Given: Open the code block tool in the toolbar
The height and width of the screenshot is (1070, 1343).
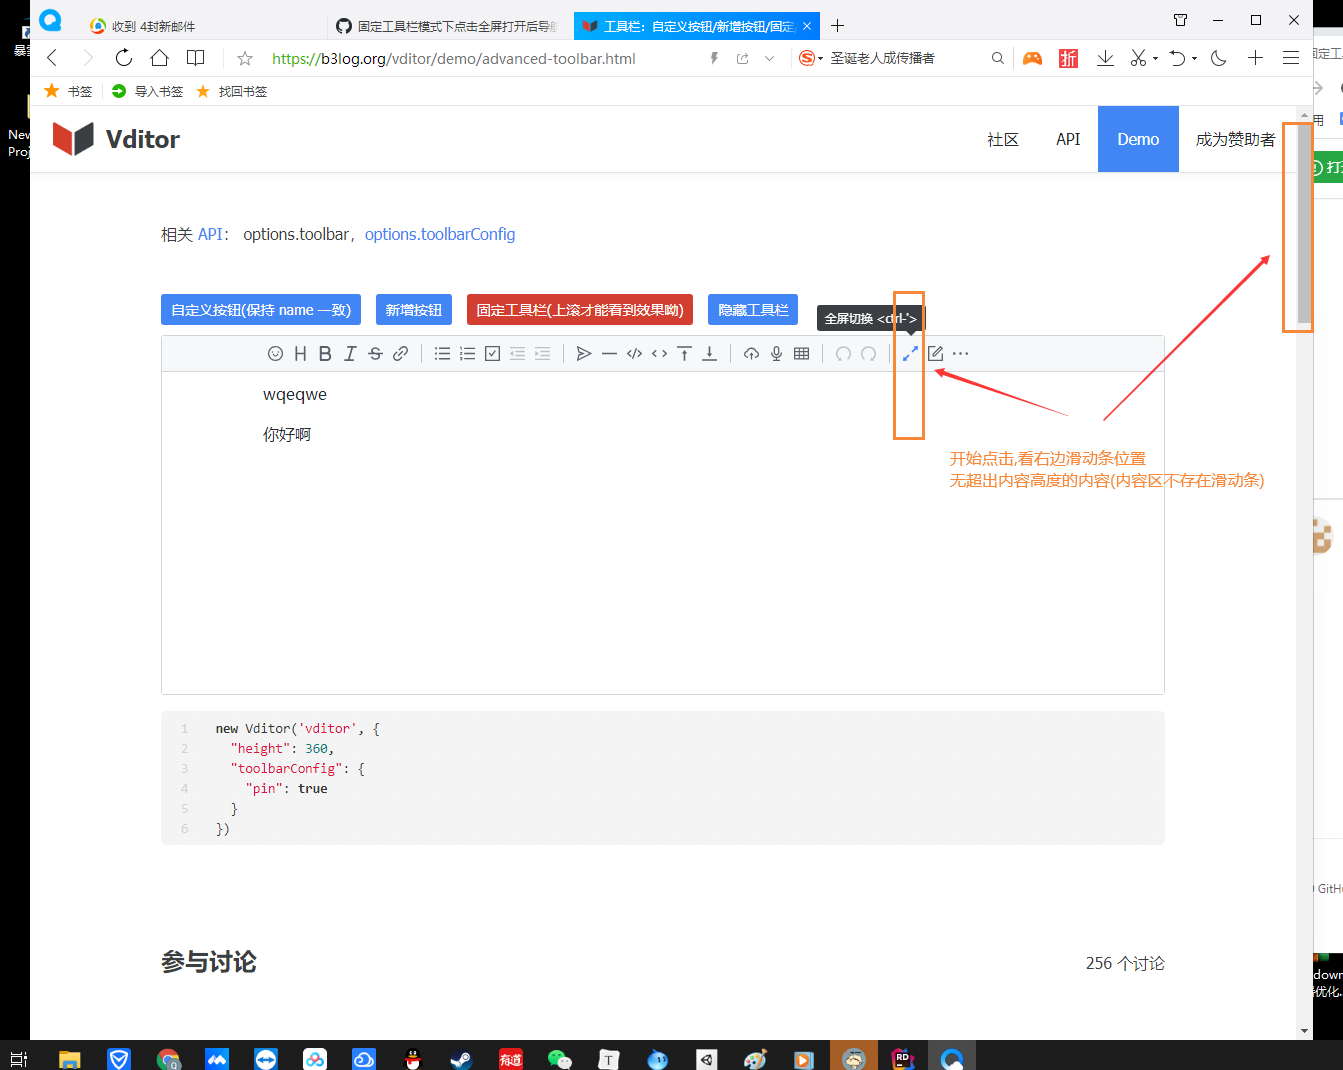Looking at the screenshot, I should (634, 353).
